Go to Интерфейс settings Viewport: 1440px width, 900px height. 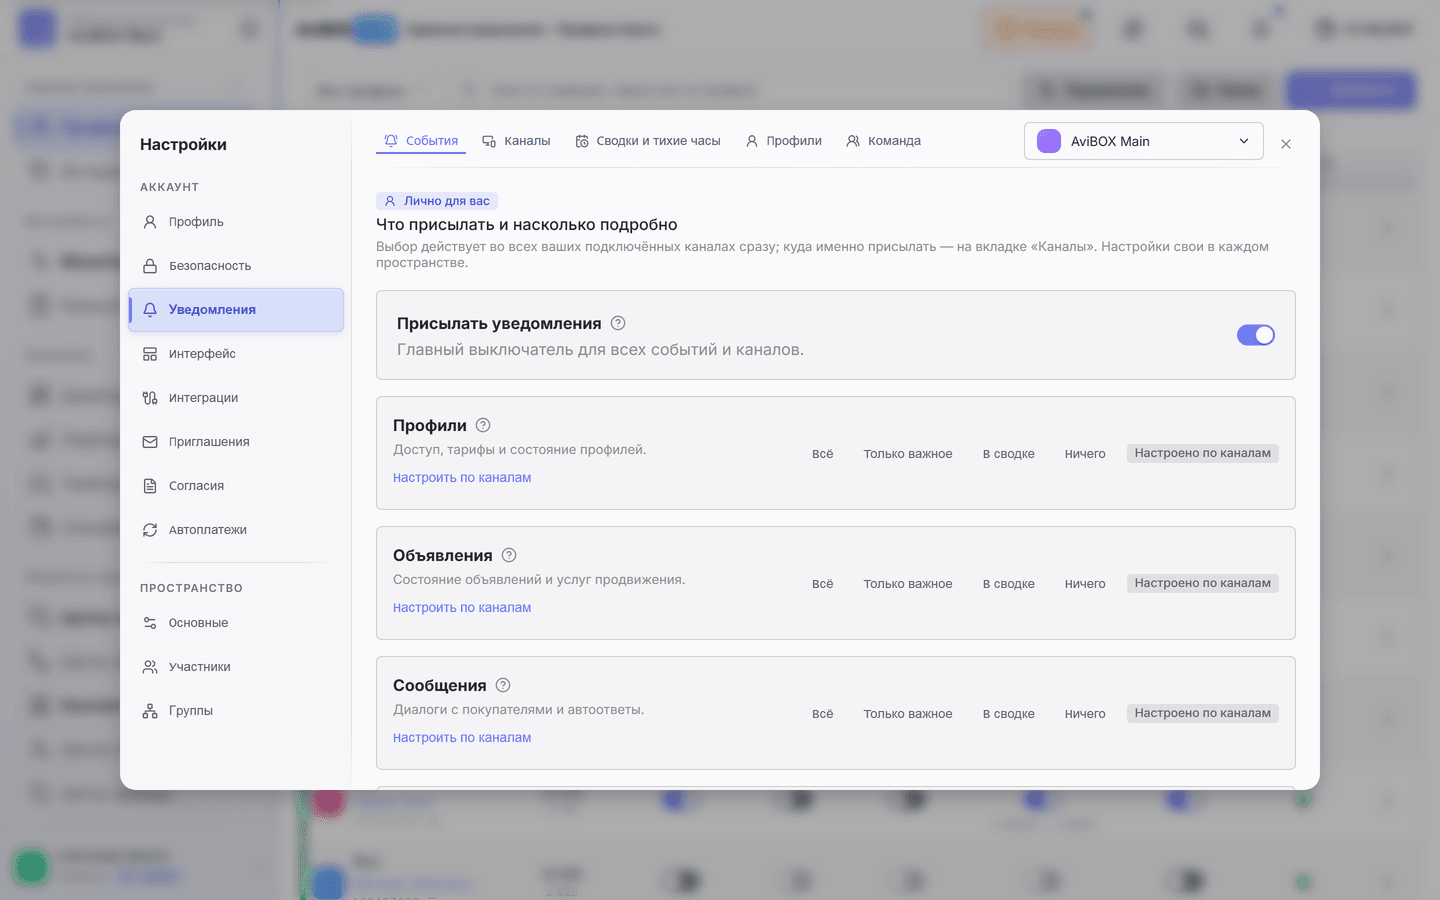click(236, 354)
